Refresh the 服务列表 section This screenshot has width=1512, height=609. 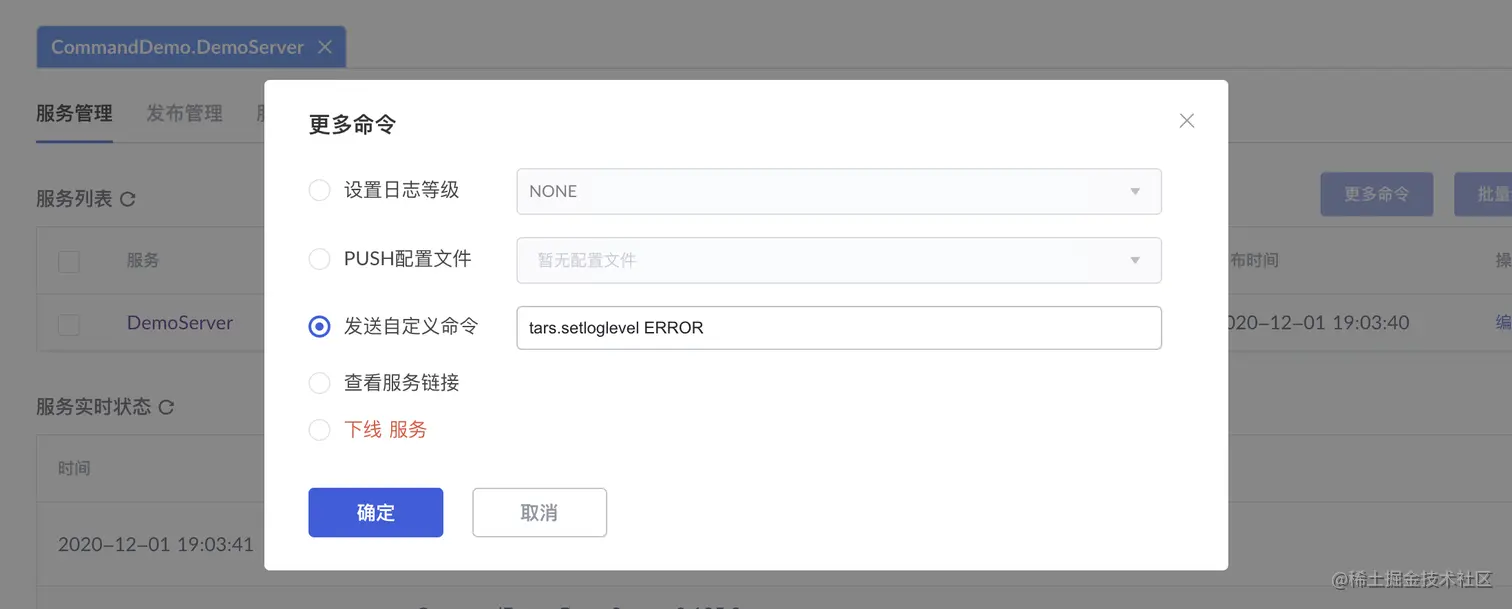tap(127, 199)
